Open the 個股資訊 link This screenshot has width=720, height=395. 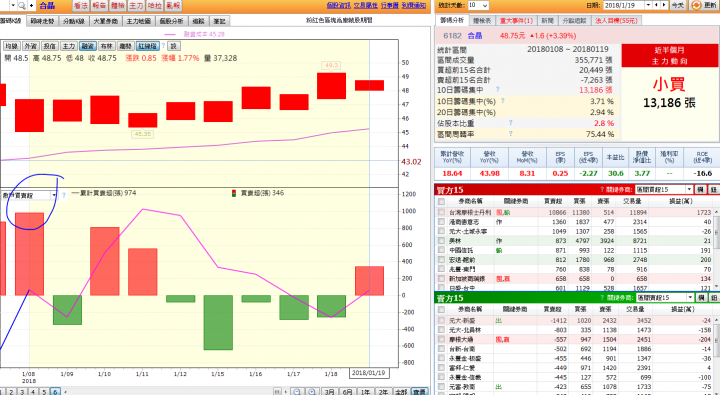338,5
